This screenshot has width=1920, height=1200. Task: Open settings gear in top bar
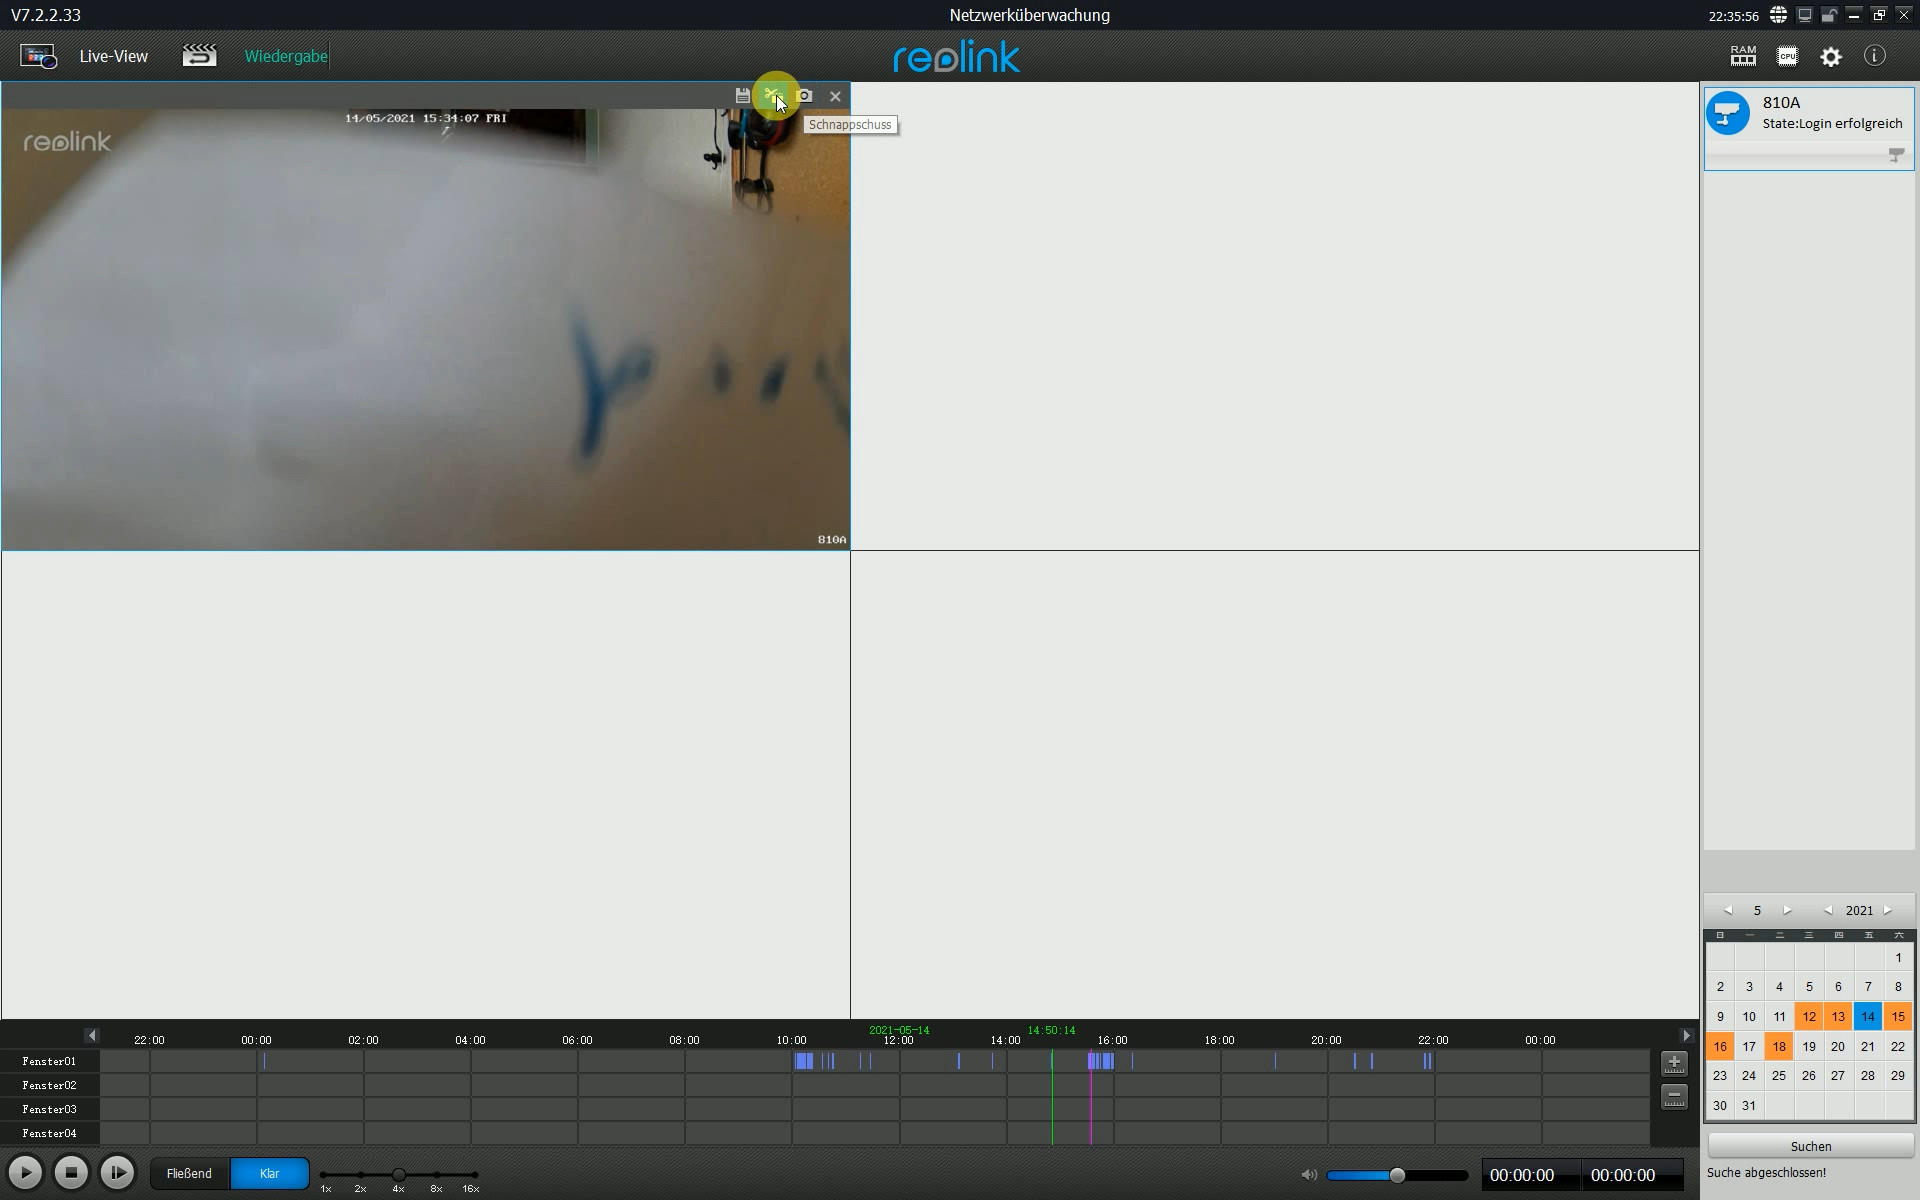click(1831, 57)
